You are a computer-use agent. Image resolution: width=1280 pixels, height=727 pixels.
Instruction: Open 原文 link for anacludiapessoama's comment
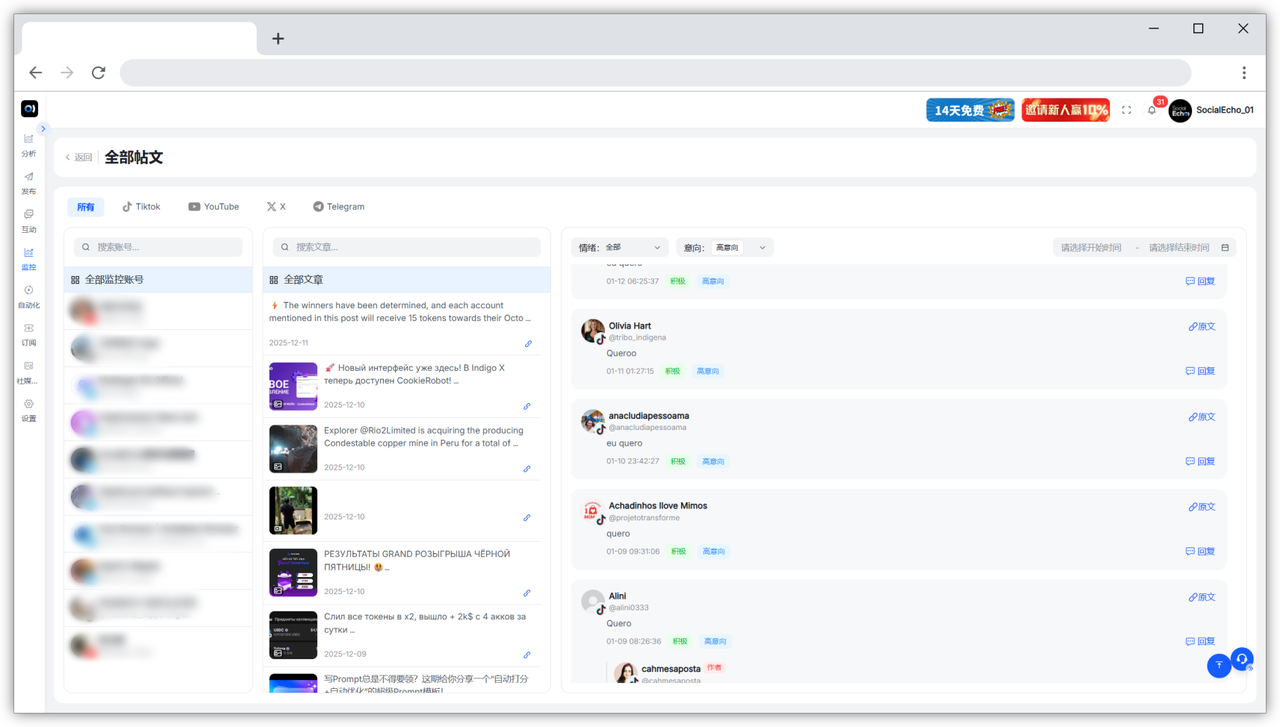(1201, 417)
